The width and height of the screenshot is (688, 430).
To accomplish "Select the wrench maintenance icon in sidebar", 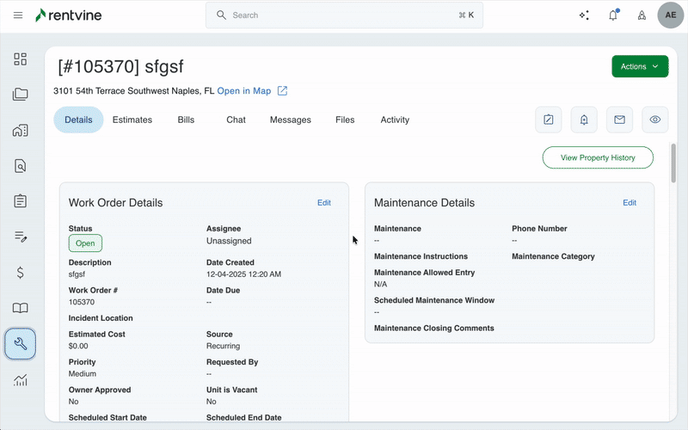I will (20, 344).
